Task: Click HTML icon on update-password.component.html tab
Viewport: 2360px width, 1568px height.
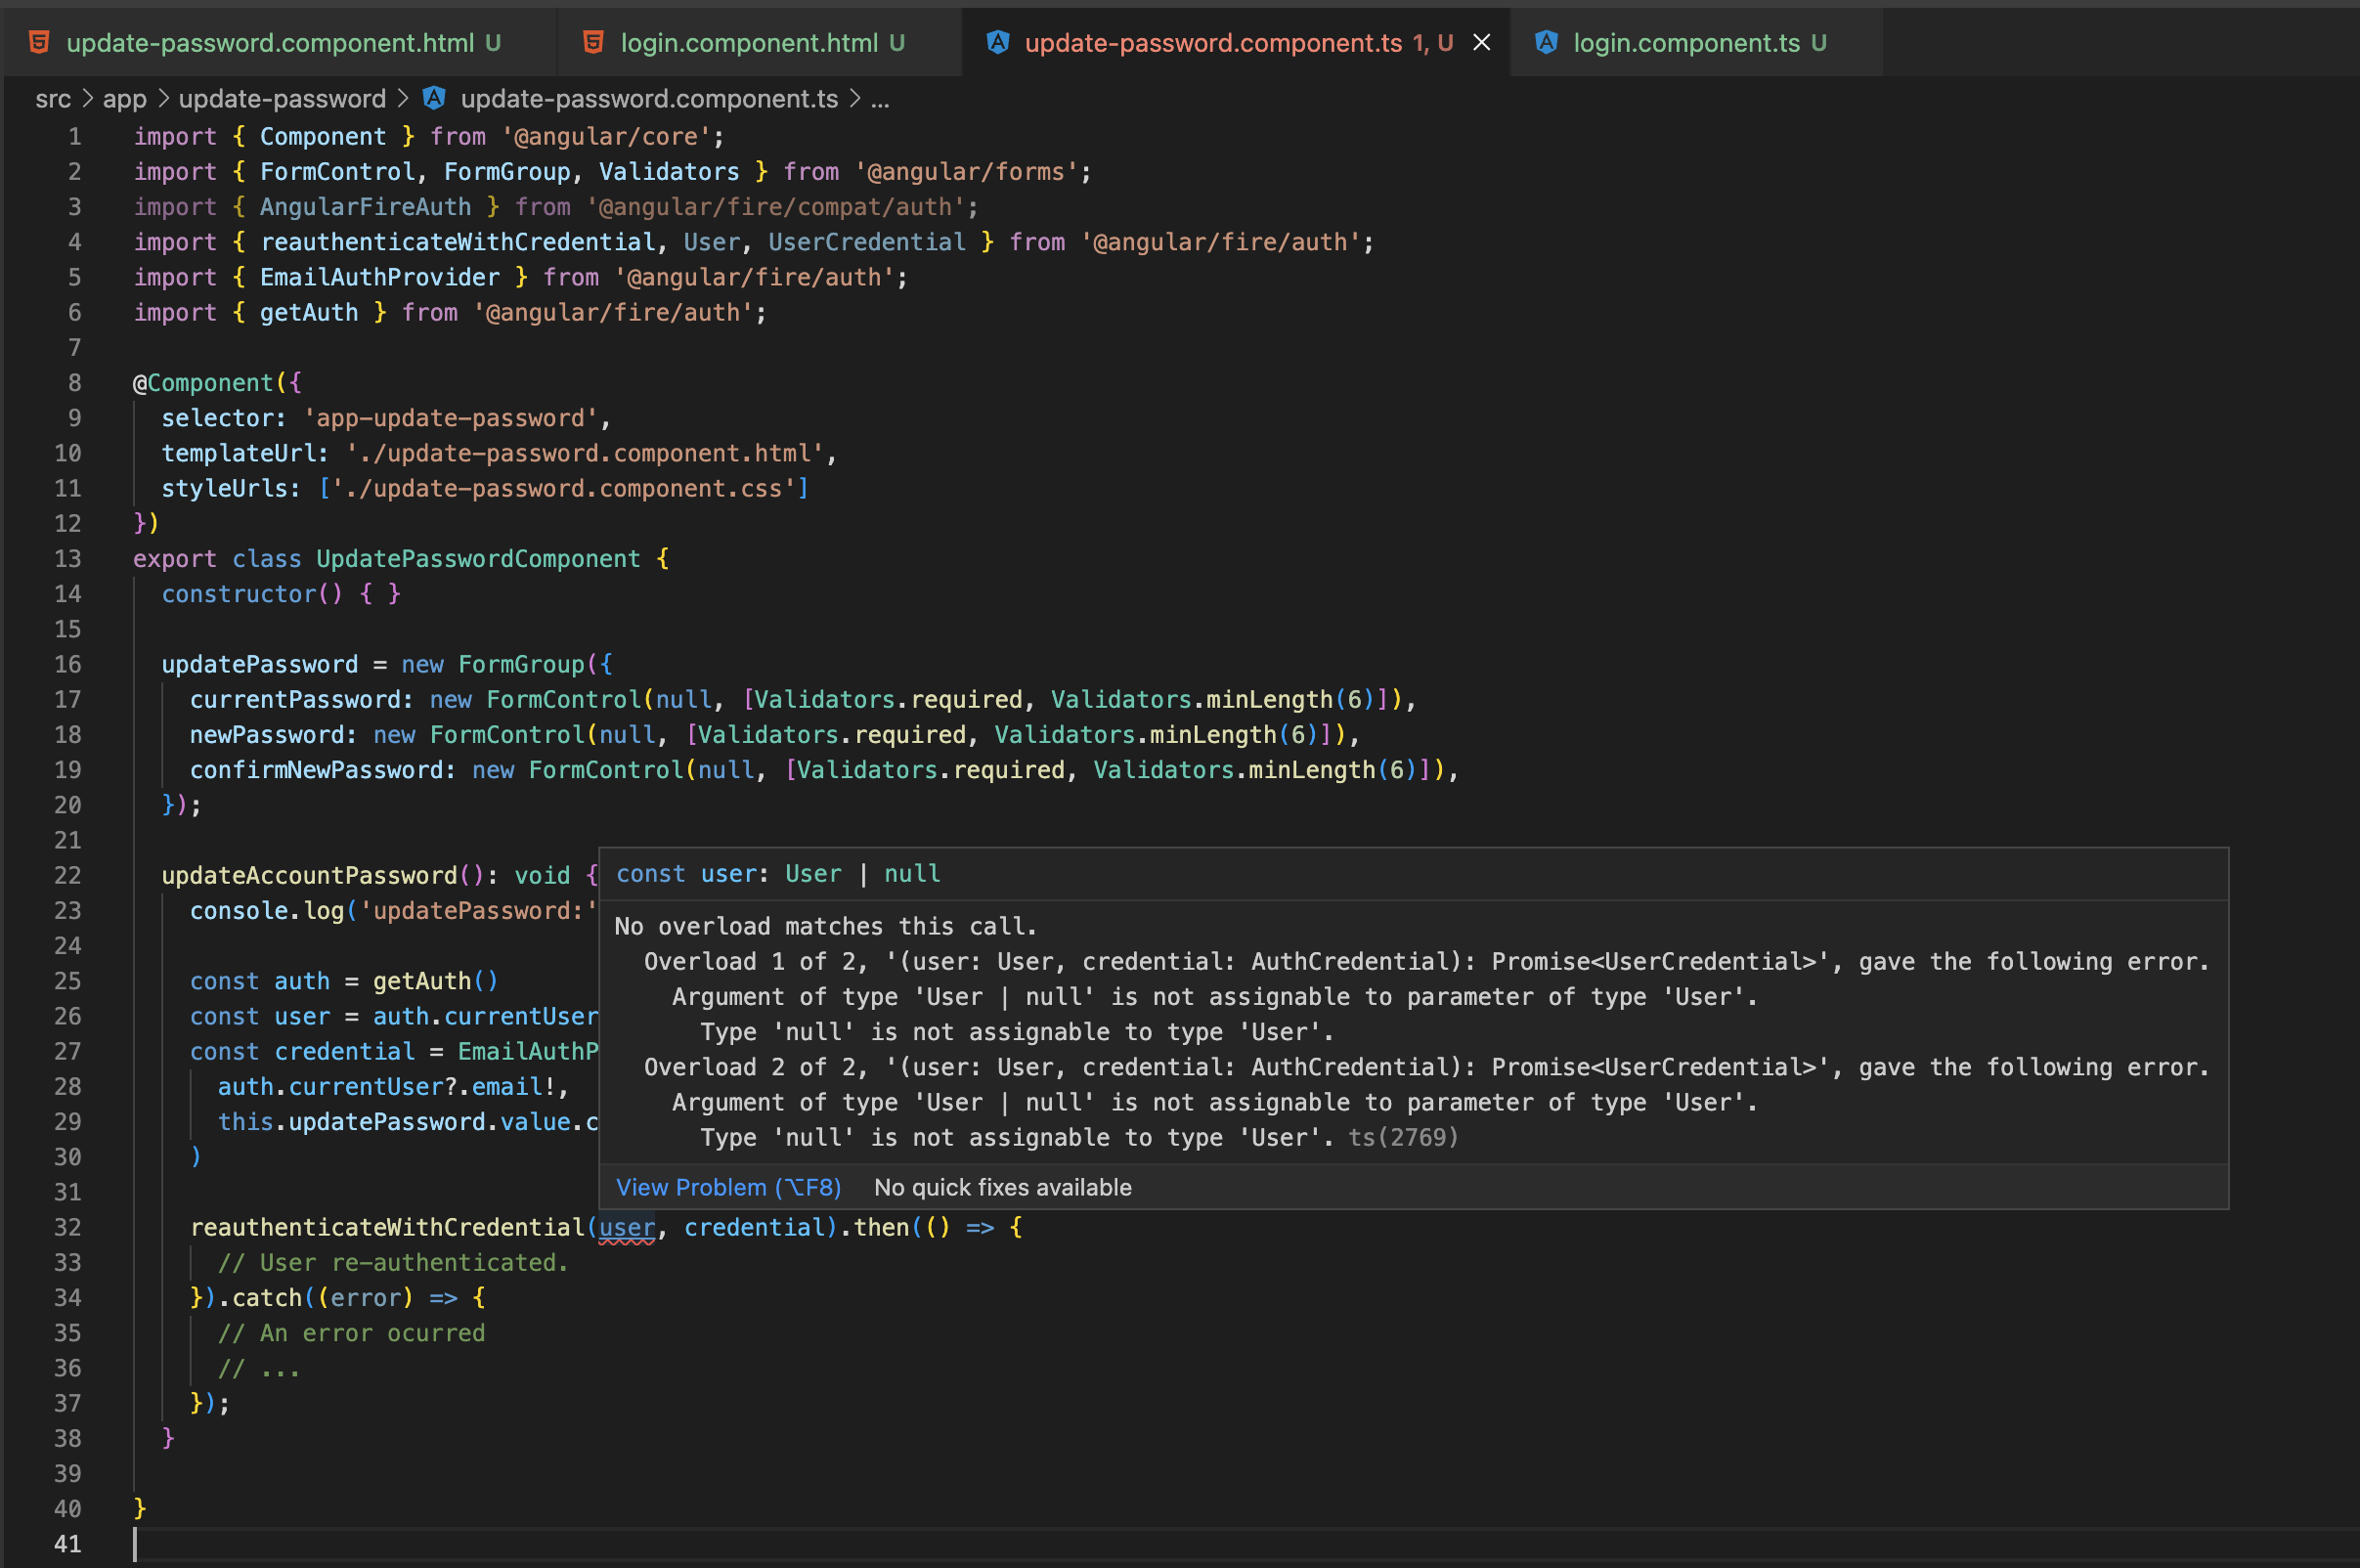Action: click(x=39, y=43)
